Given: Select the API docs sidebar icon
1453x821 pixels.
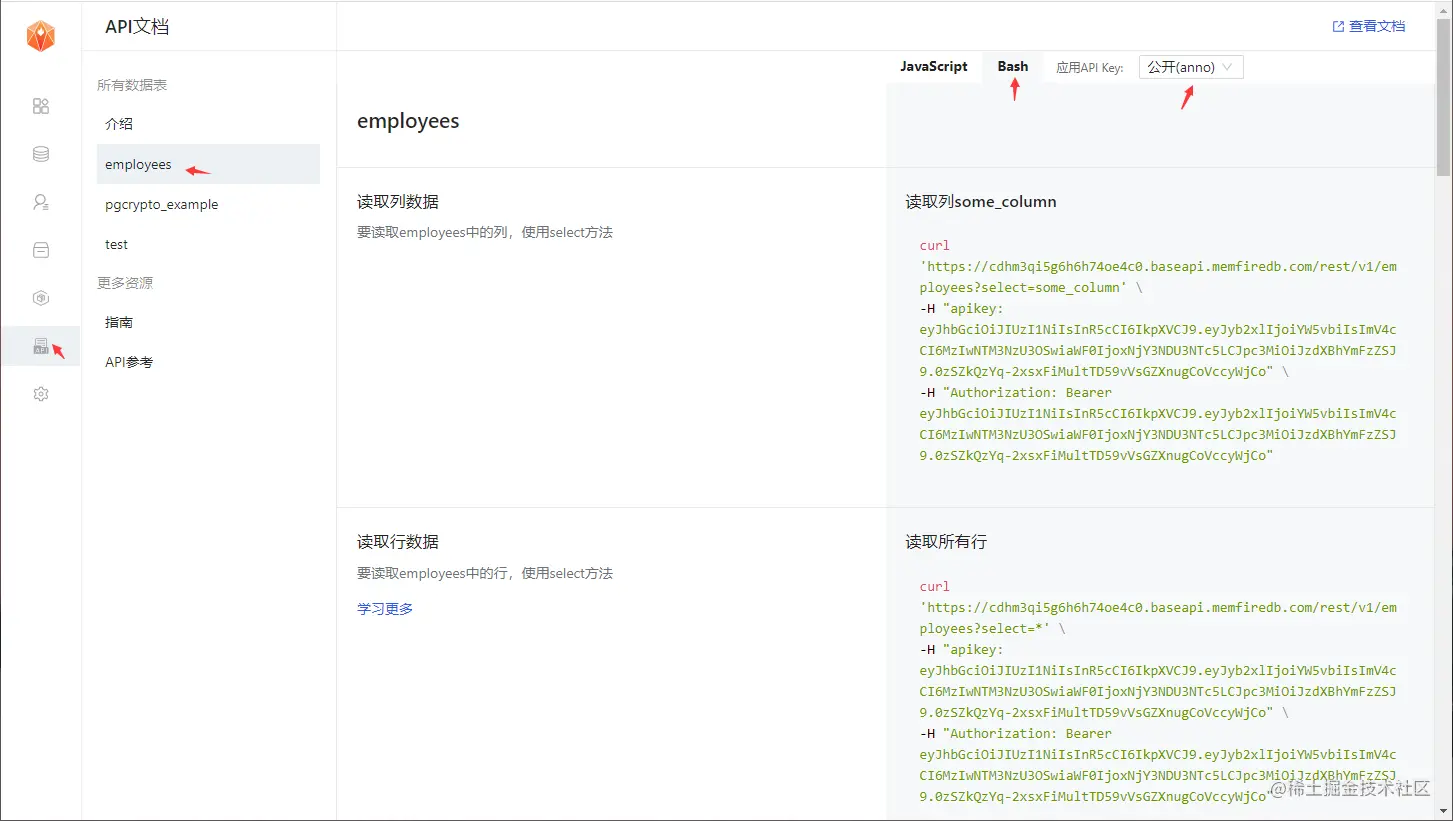Looking at the screenshot, I should pos(41,346).
